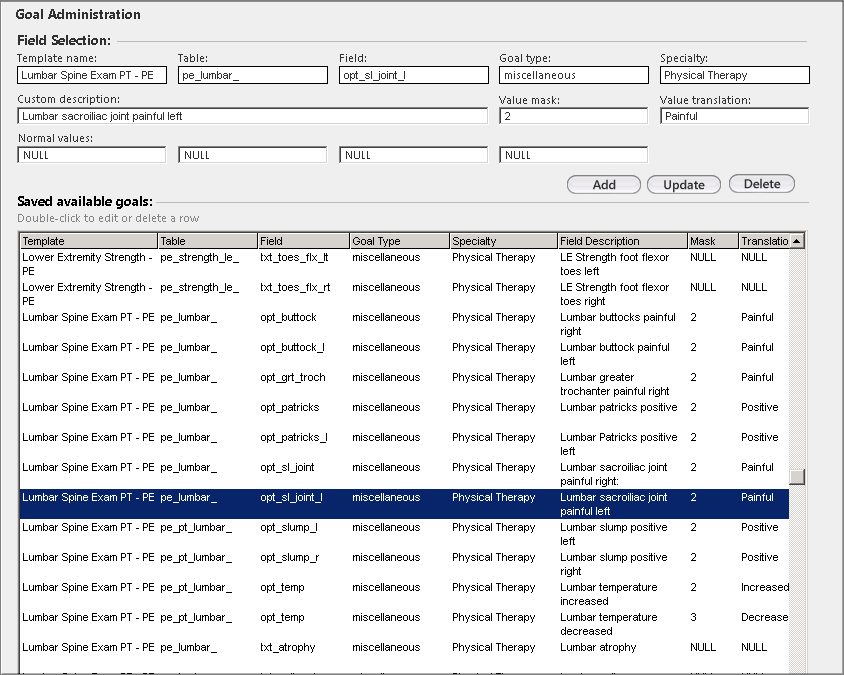Click 'LE Strength foot flexor toes right' description
The height and width of the screenshot is (675, 844).
pyautogui.click(x=615, y=294)
